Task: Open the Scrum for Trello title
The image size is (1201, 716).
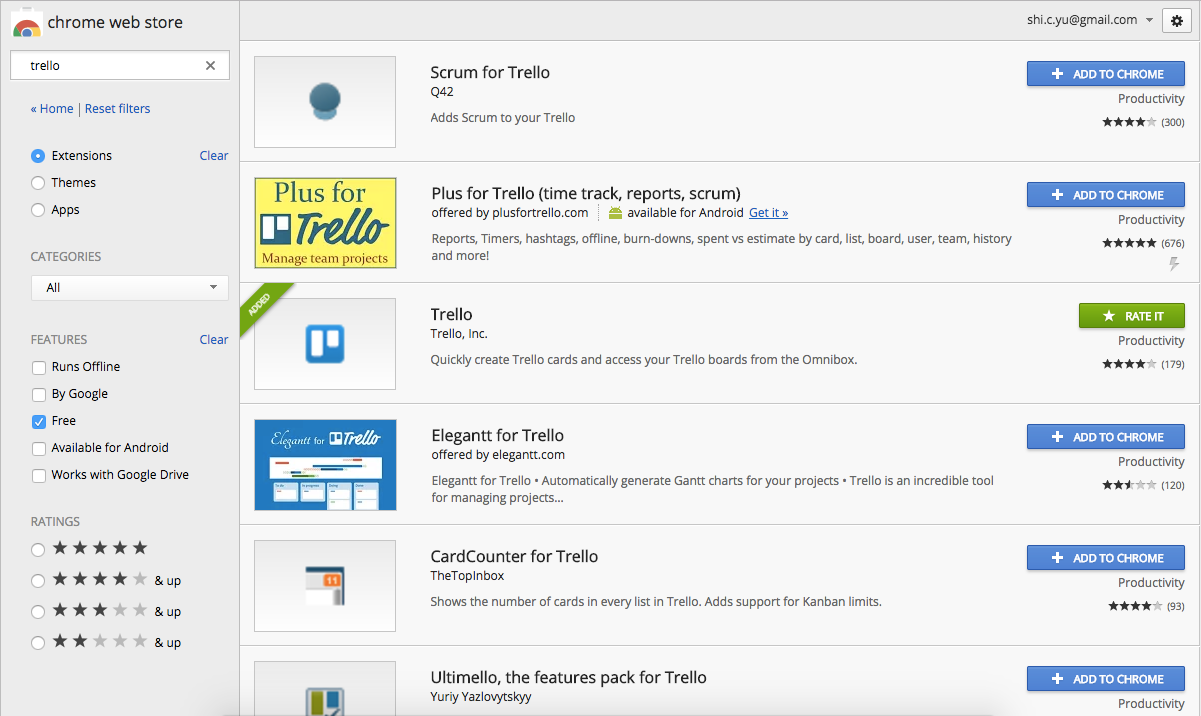Action: pyautogui.click(x=490, y=72)
